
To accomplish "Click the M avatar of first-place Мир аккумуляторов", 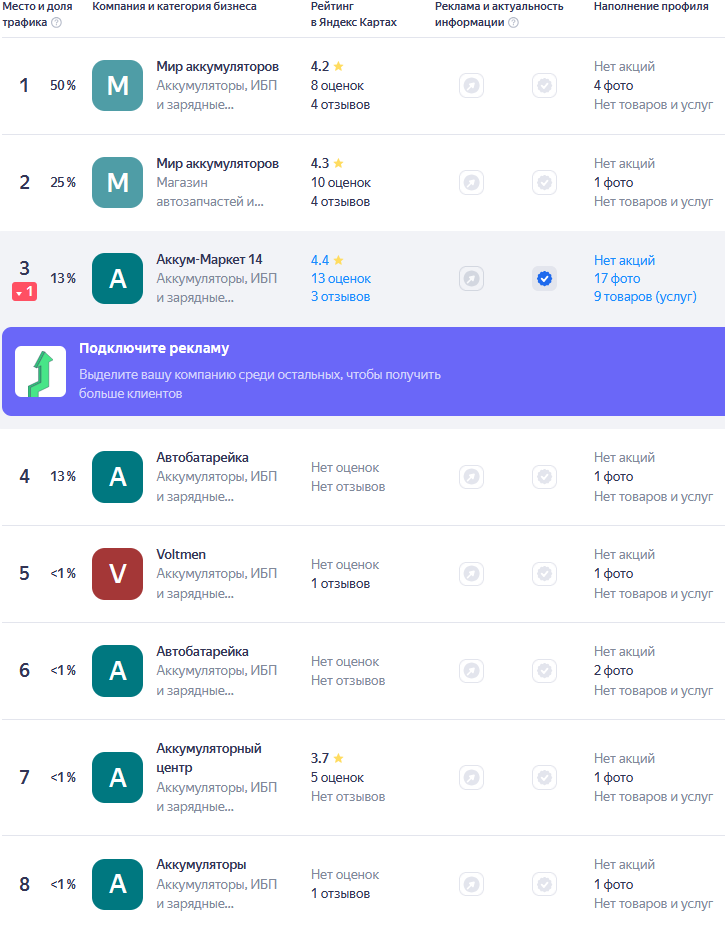I will click(117, 85).
